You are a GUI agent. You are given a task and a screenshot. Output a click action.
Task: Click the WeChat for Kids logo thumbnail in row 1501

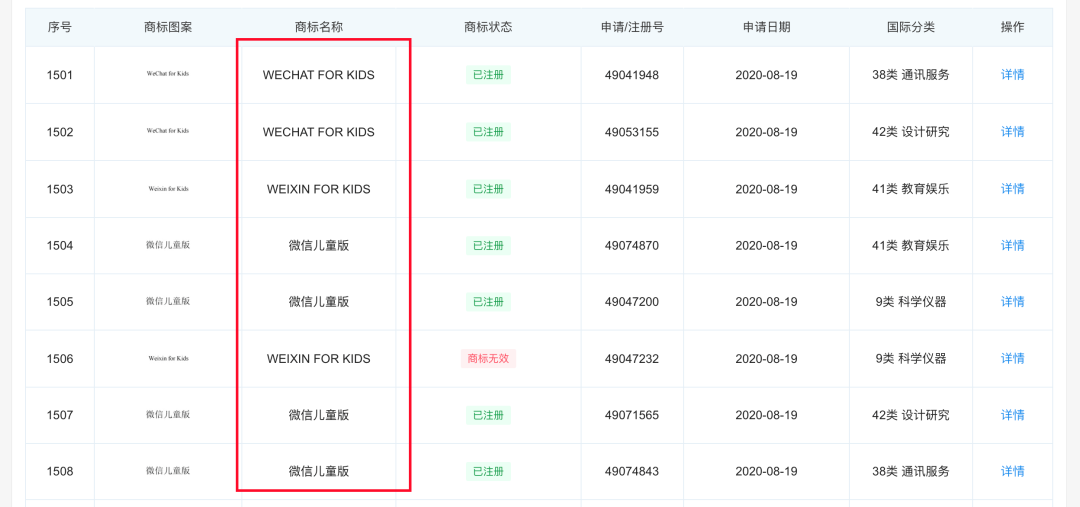click(x=168, y=73)
